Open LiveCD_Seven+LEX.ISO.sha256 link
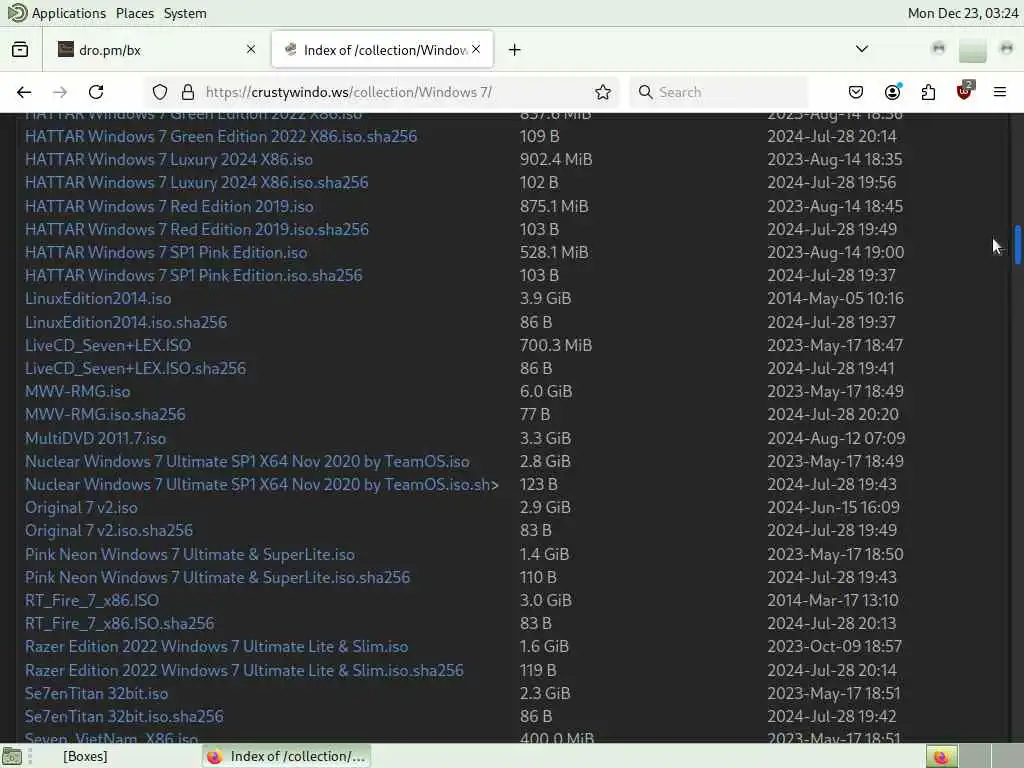Viewport: 1024px width, 768px height. pyautogui.click(x=135, y=368)
